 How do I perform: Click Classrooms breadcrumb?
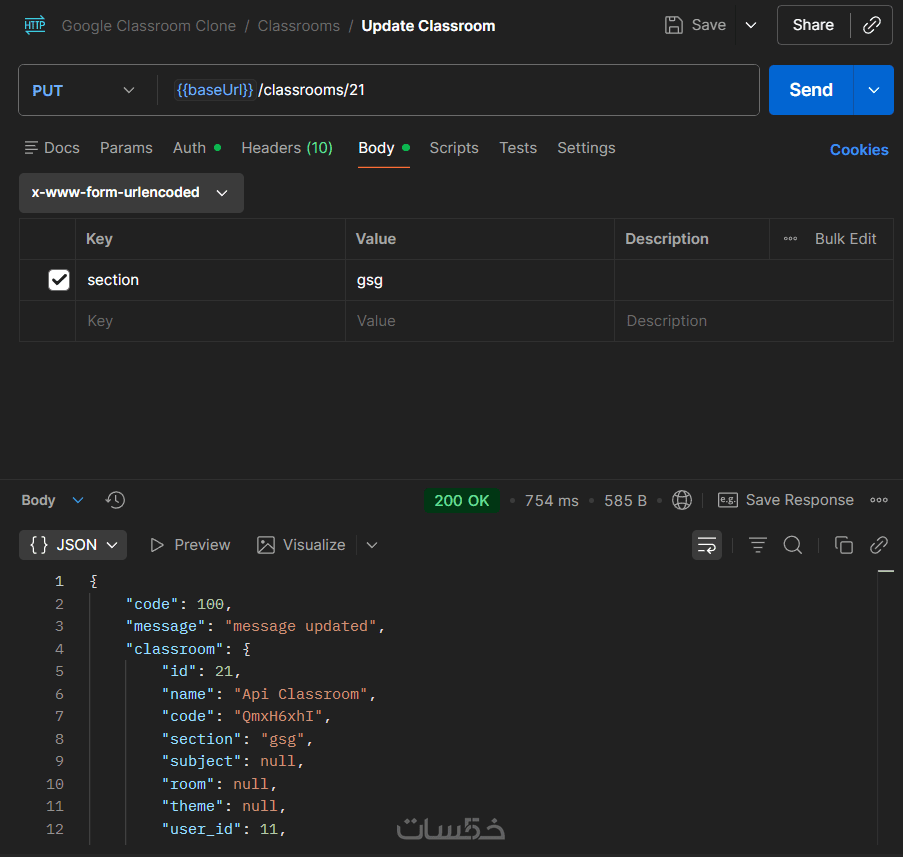click(x=298, y=26)
